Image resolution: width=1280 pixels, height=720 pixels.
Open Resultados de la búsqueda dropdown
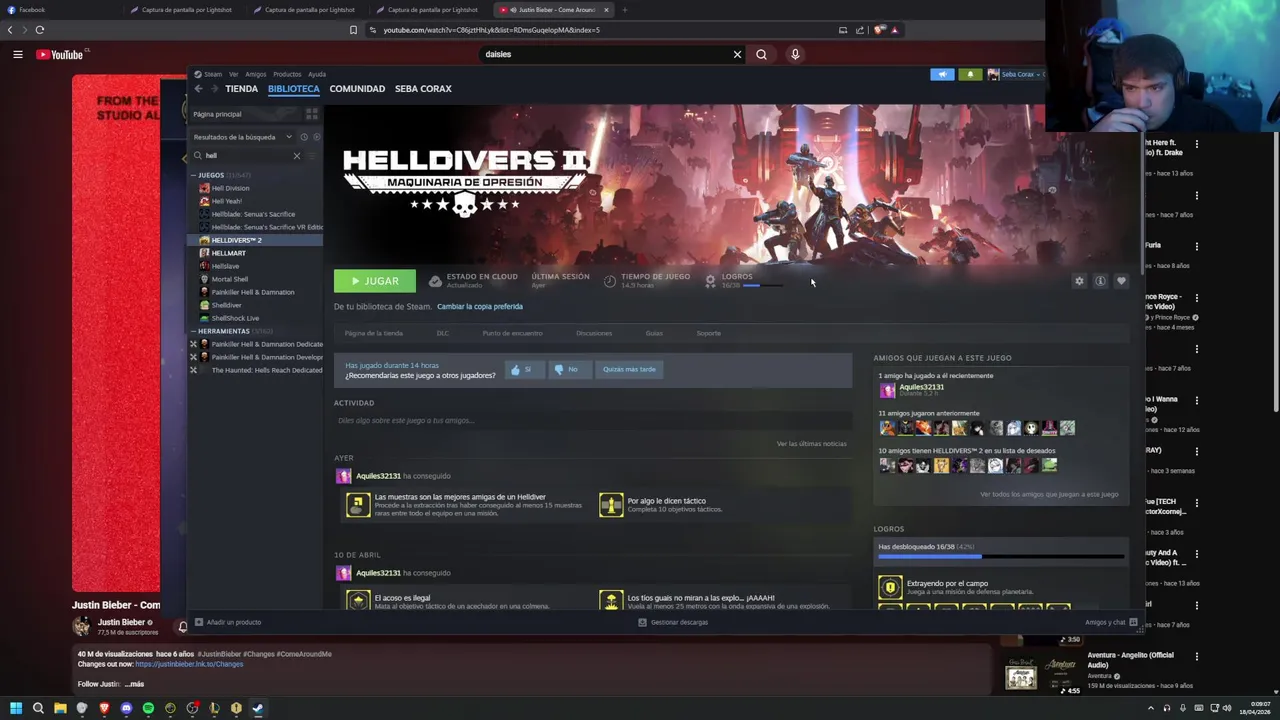243,137
